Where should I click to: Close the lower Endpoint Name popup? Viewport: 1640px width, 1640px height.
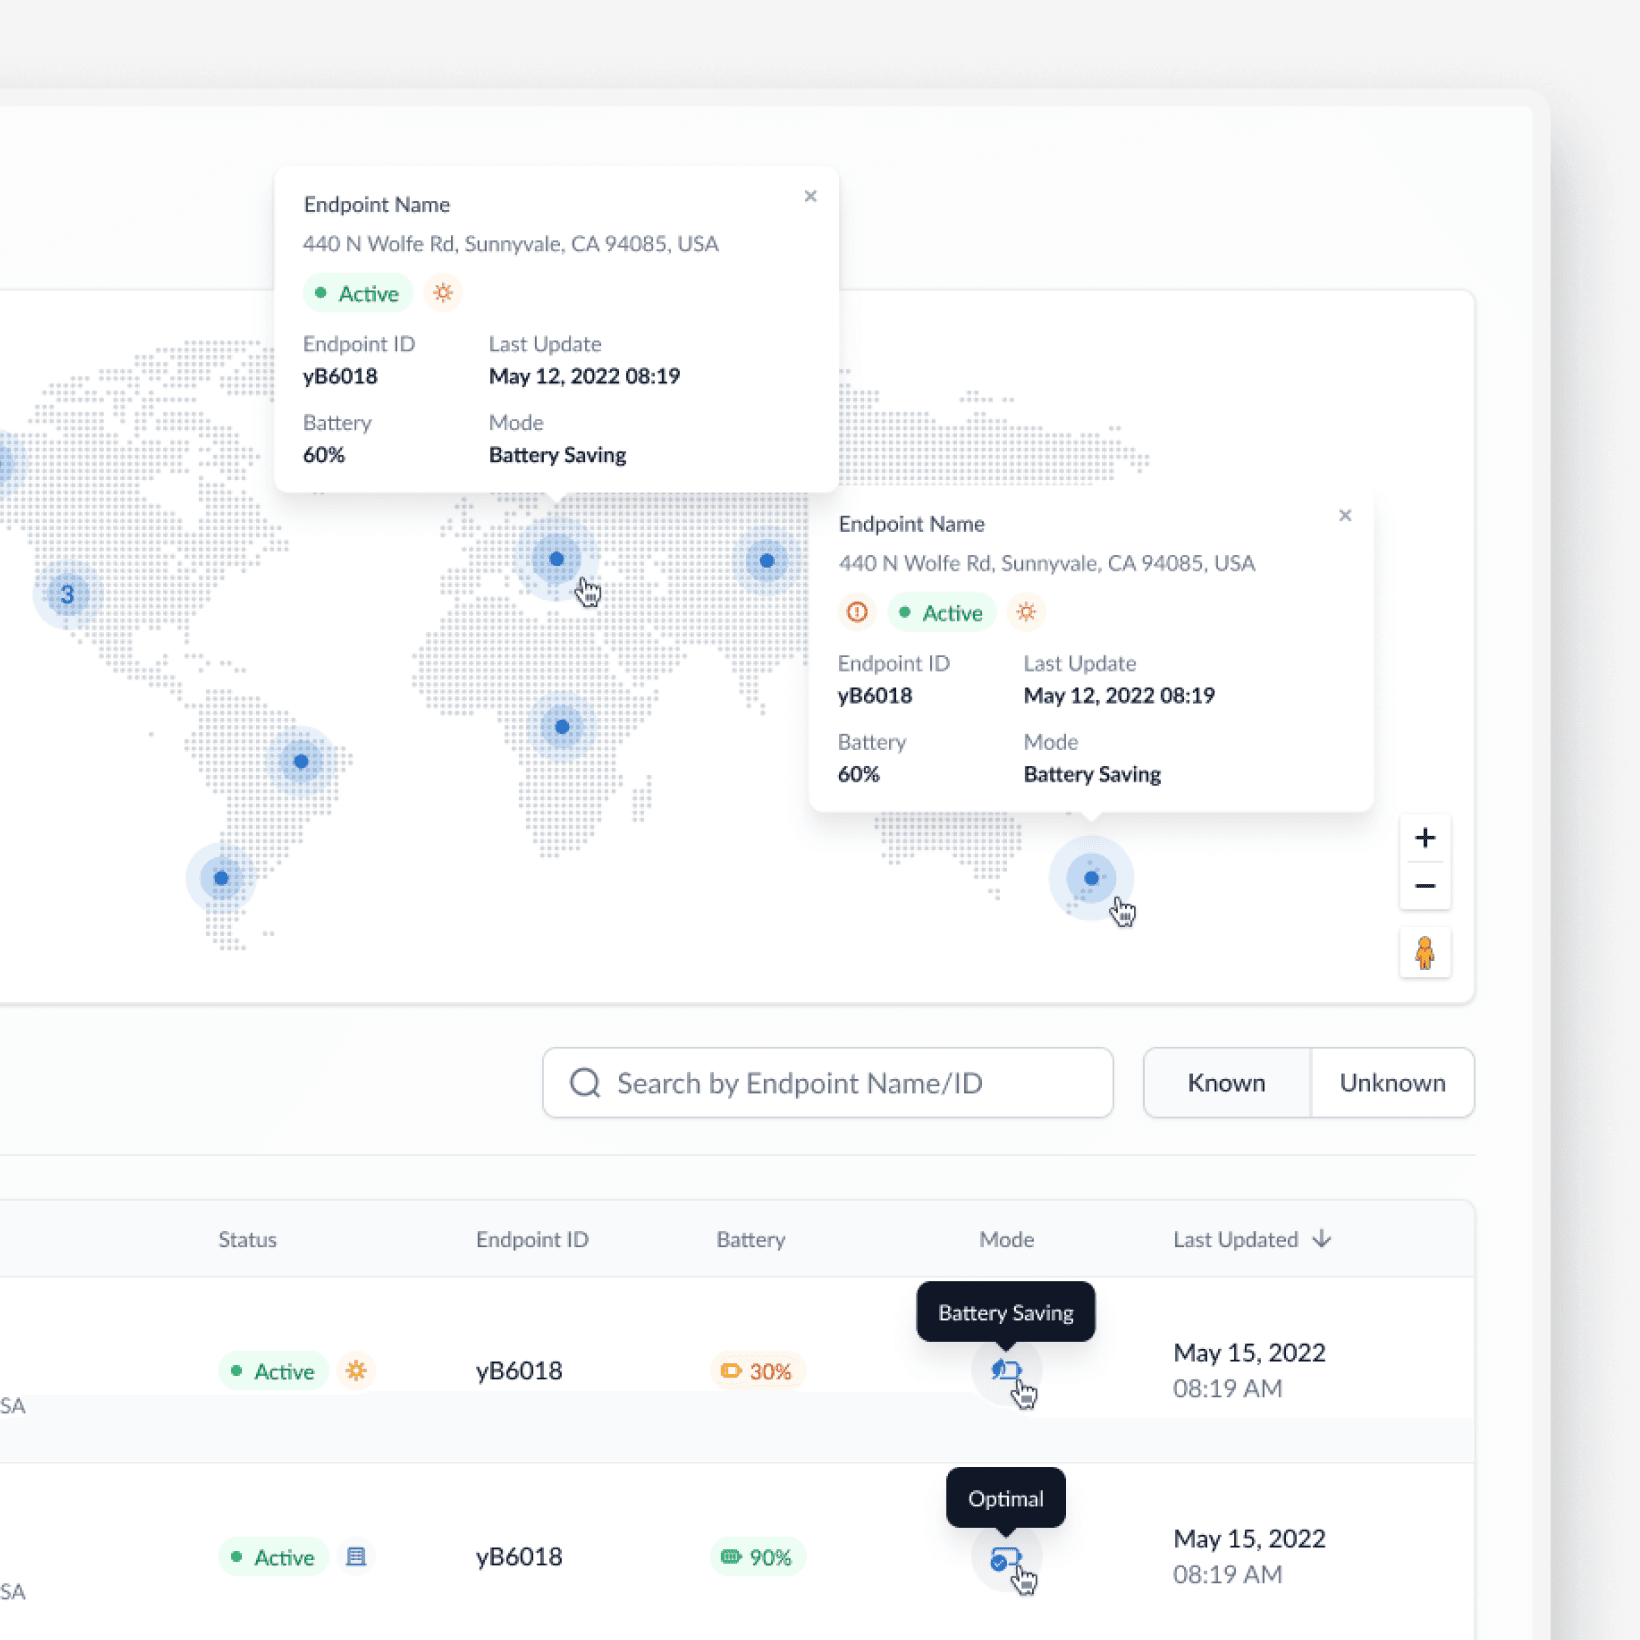coord(1345,515)
